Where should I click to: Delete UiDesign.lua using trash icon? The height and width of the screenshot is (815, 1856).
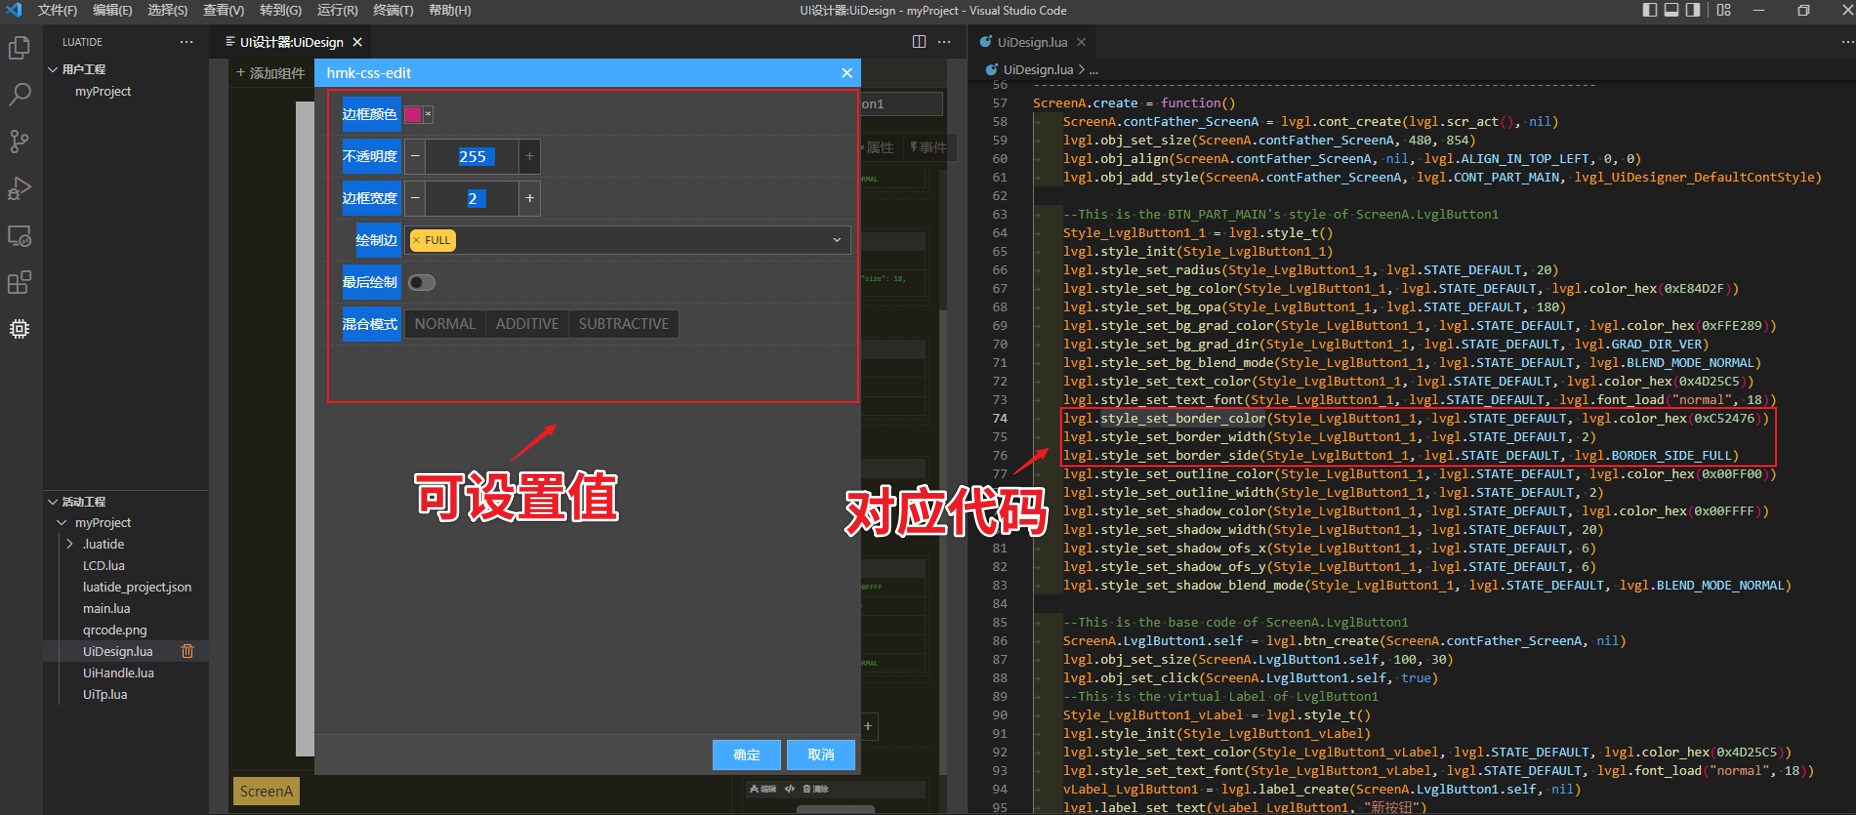[x=187, y=651]
